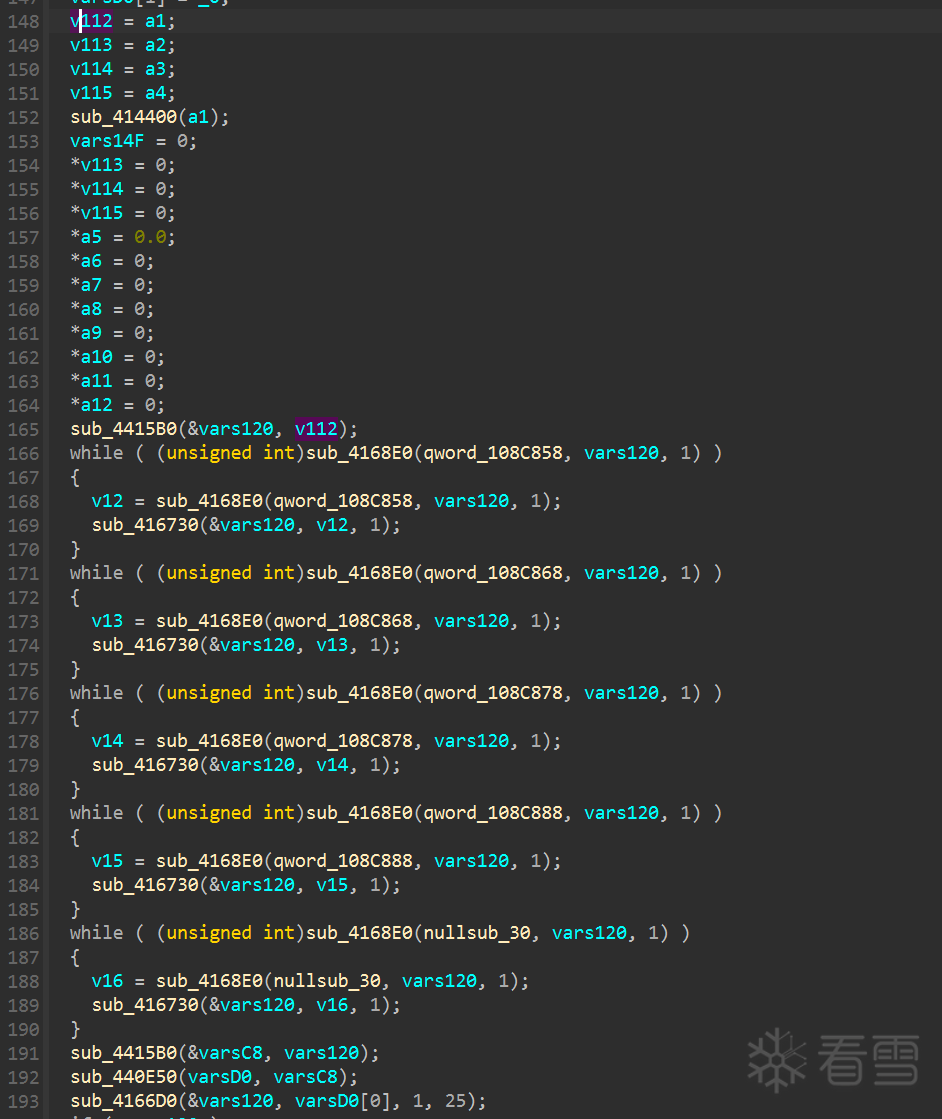Select *a6 on line 158
The width and height of the screenshot is (942, 1119).
[86, 261]
